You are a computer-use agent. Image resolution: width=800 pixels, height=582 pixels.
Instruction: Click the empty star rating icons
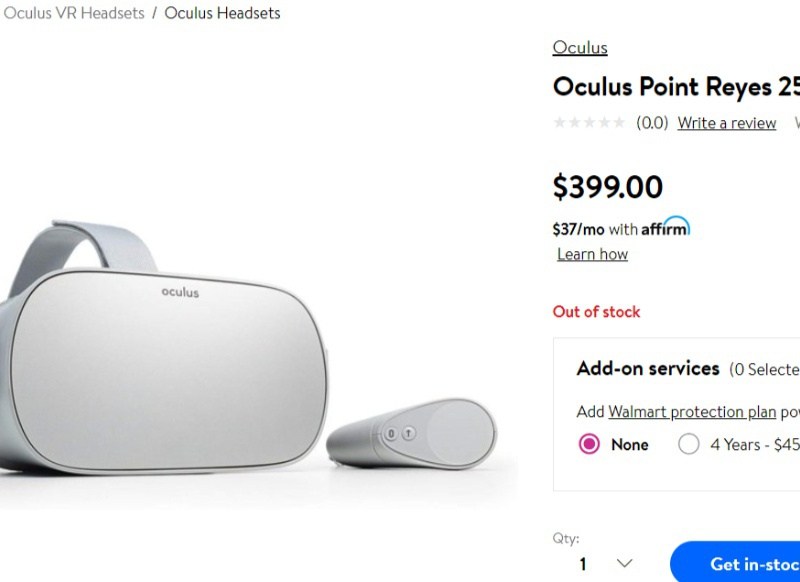point(589,122)
